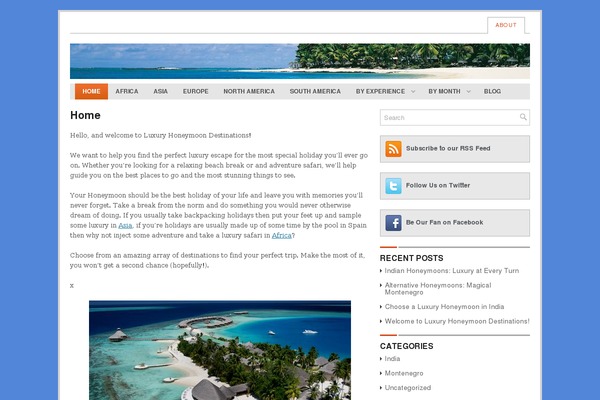Expand the By Month dropdown arrow
Viewport: 600px width, 400px height.
click(x=468, y=91)
